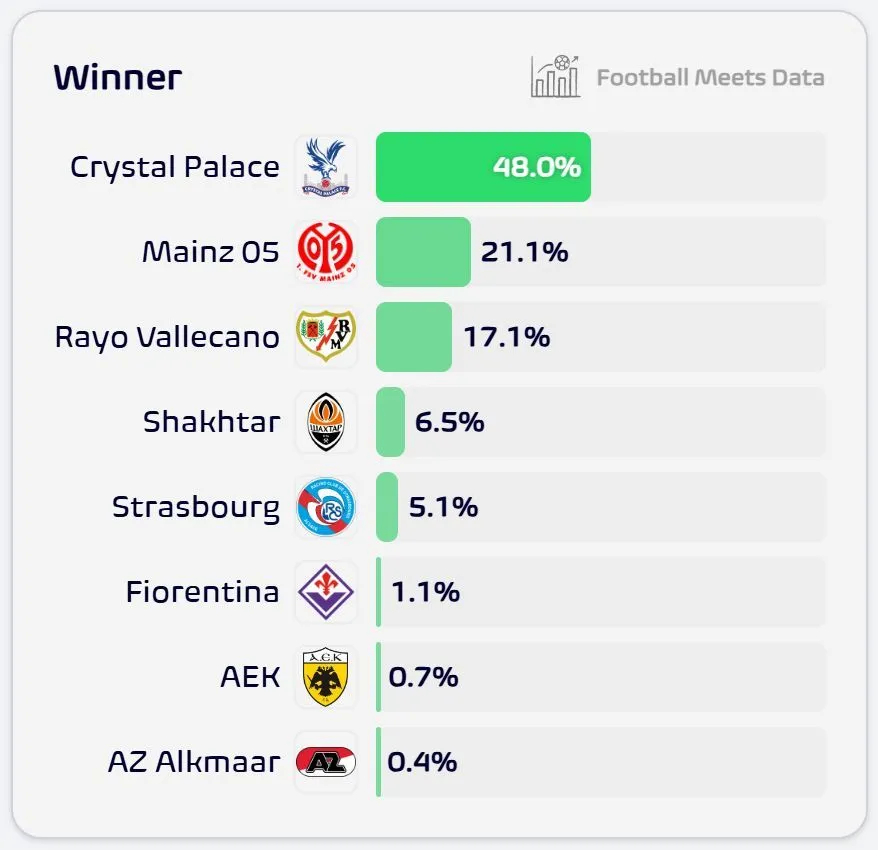Click the Fiorentina team label
Image resolution: width=878 pixels, height=850 pixels.
coord(202,592)
